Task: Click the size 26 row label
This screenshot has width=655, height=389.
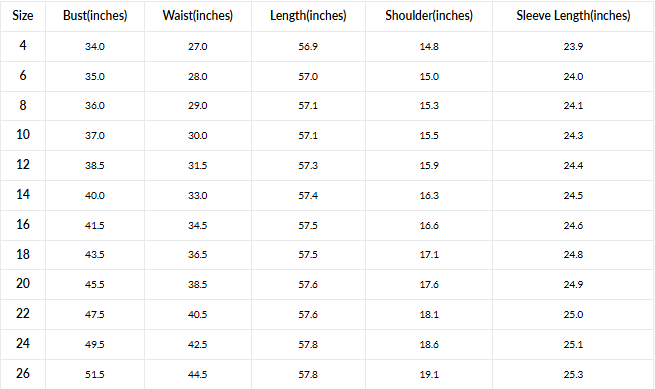Action: pos(23,373)
